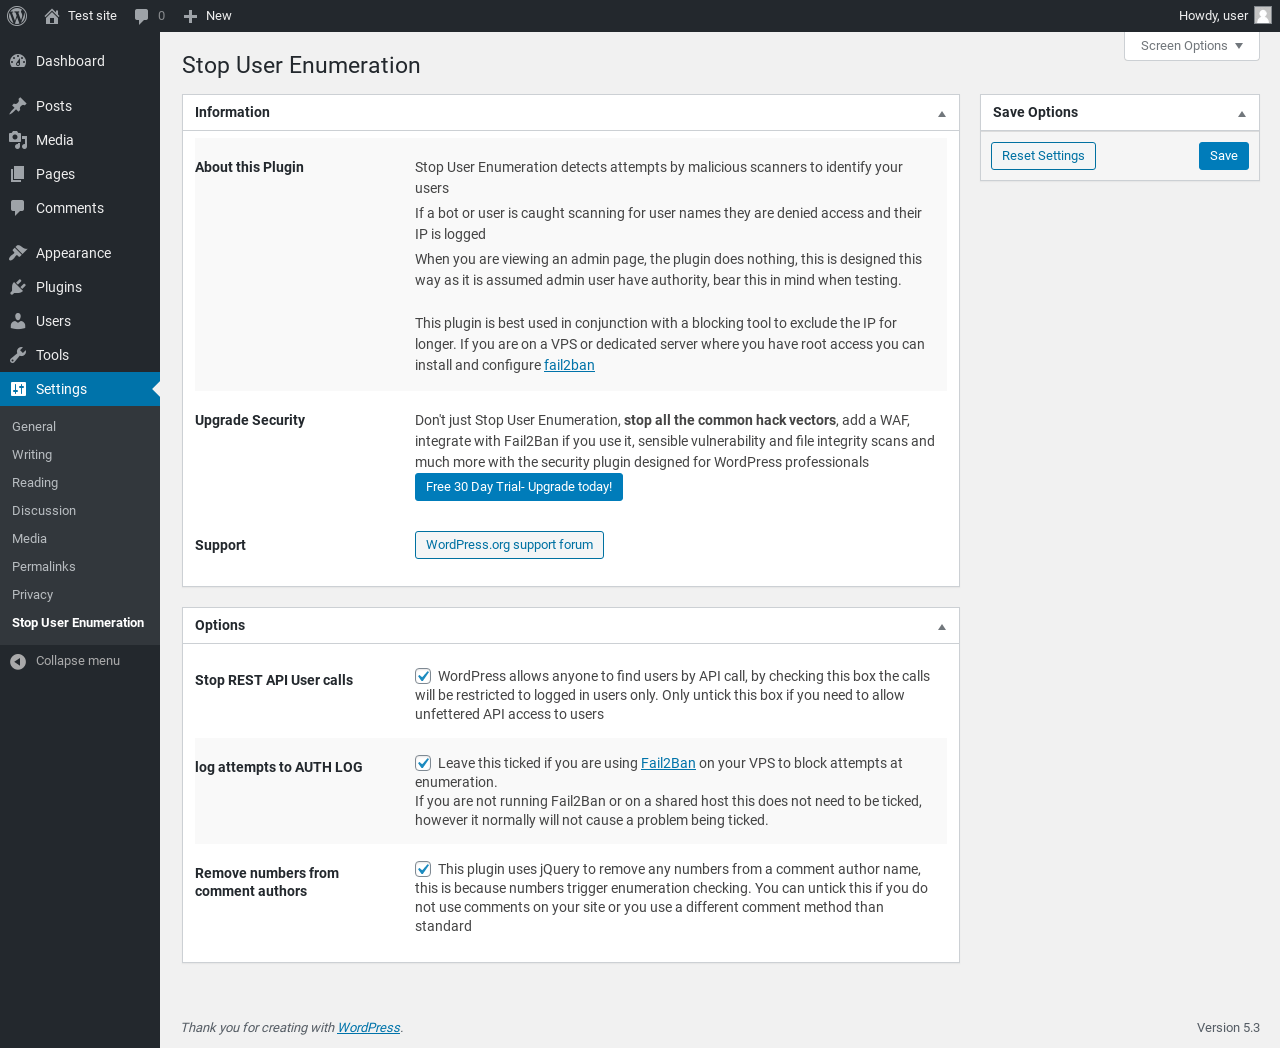
Task: Click the Collapse menu arrow icon
Action: (x=18, y=661)
